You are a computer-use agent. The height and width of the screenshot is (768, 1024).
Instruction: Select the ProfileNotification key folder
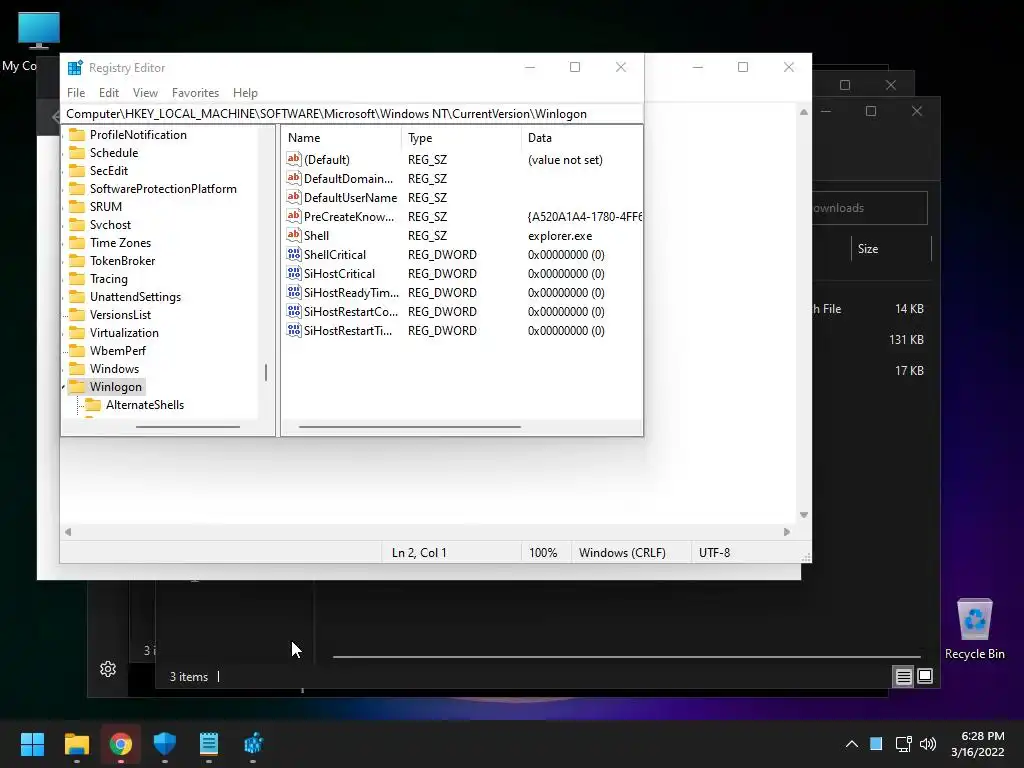[x=138, y=135]
